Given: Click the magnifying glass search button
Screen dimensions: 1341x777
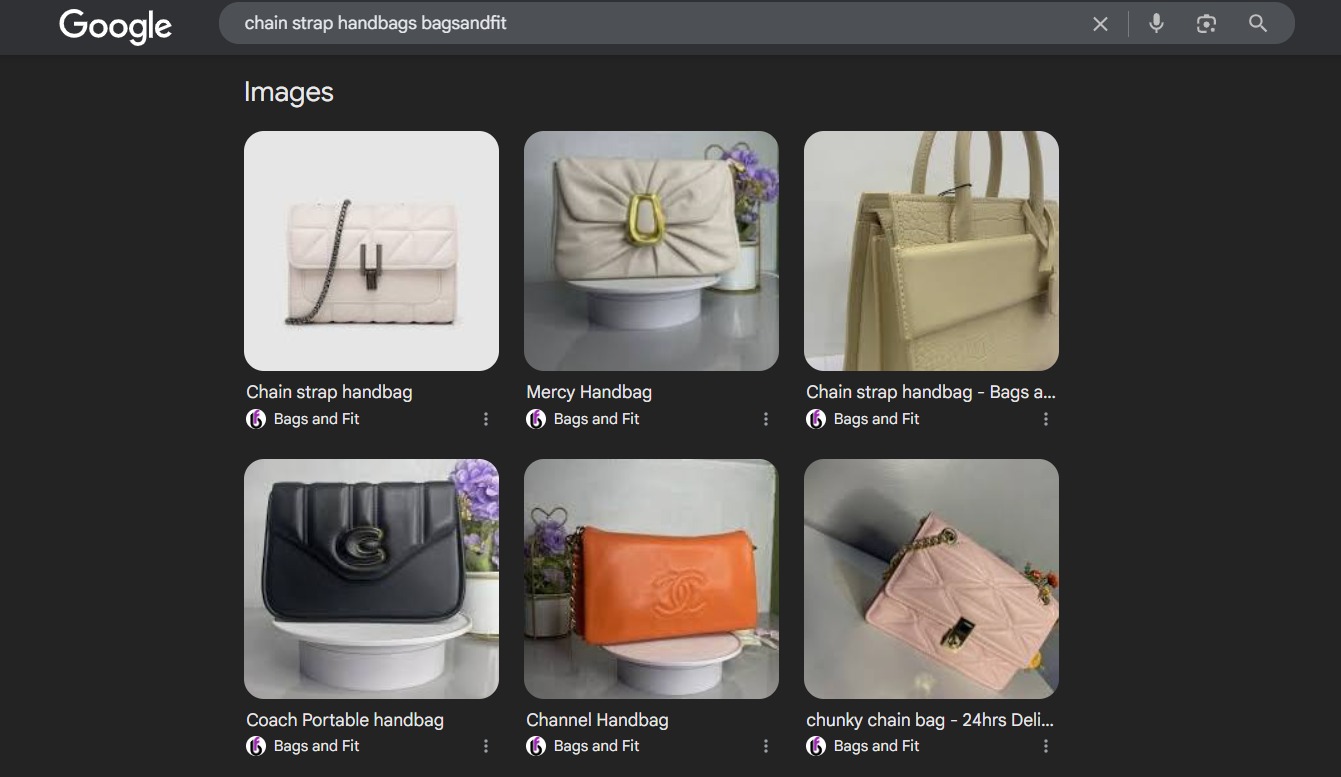Looking at the screenshot, I should 1258,24.
